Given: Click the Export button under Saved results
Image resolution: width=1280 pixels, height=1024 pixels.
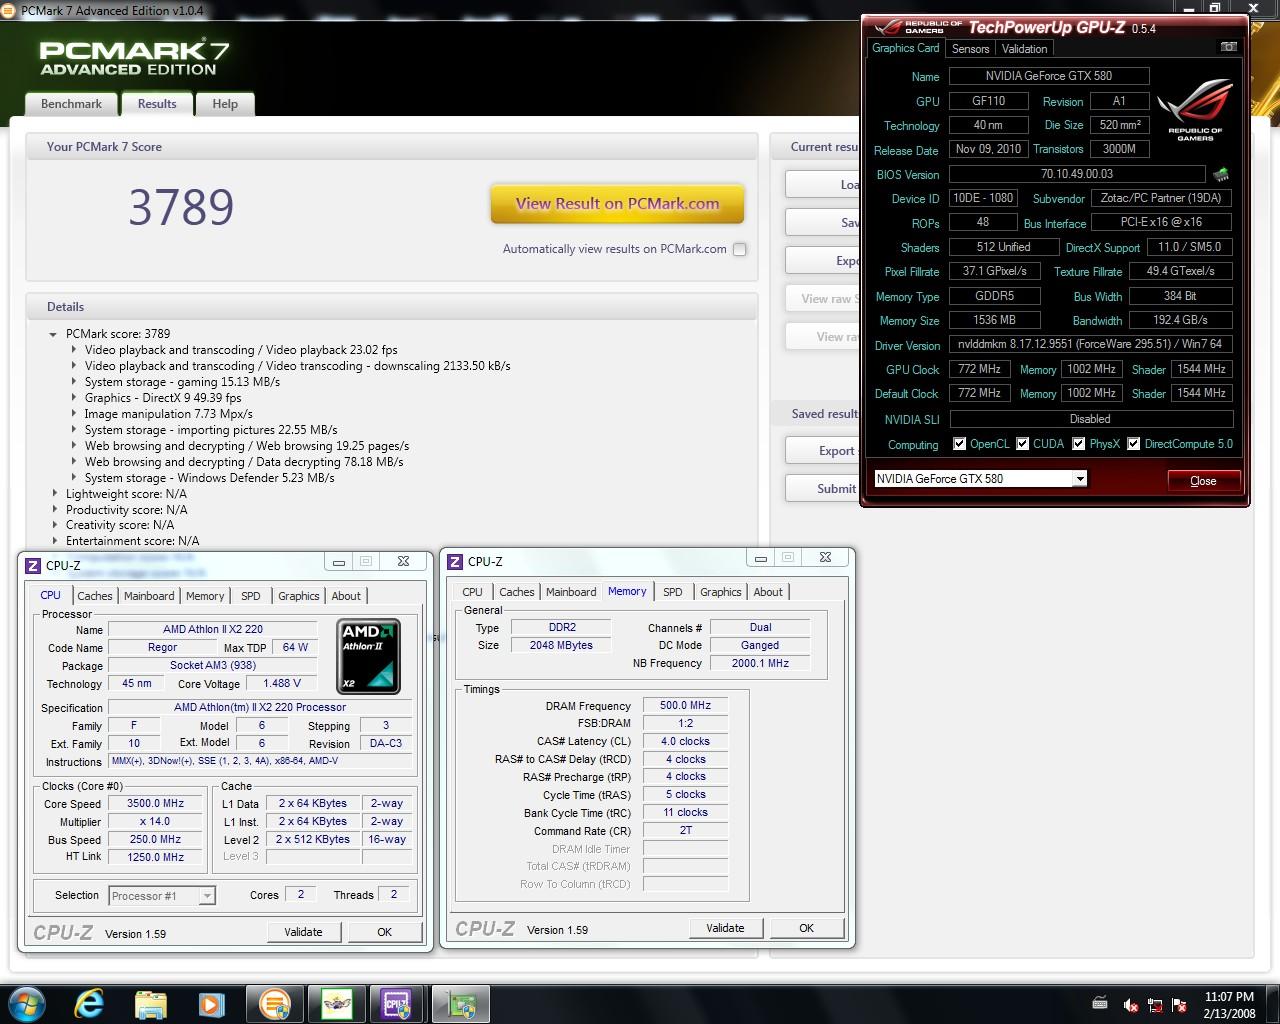Looking at the screenshot, I should 822,451.
